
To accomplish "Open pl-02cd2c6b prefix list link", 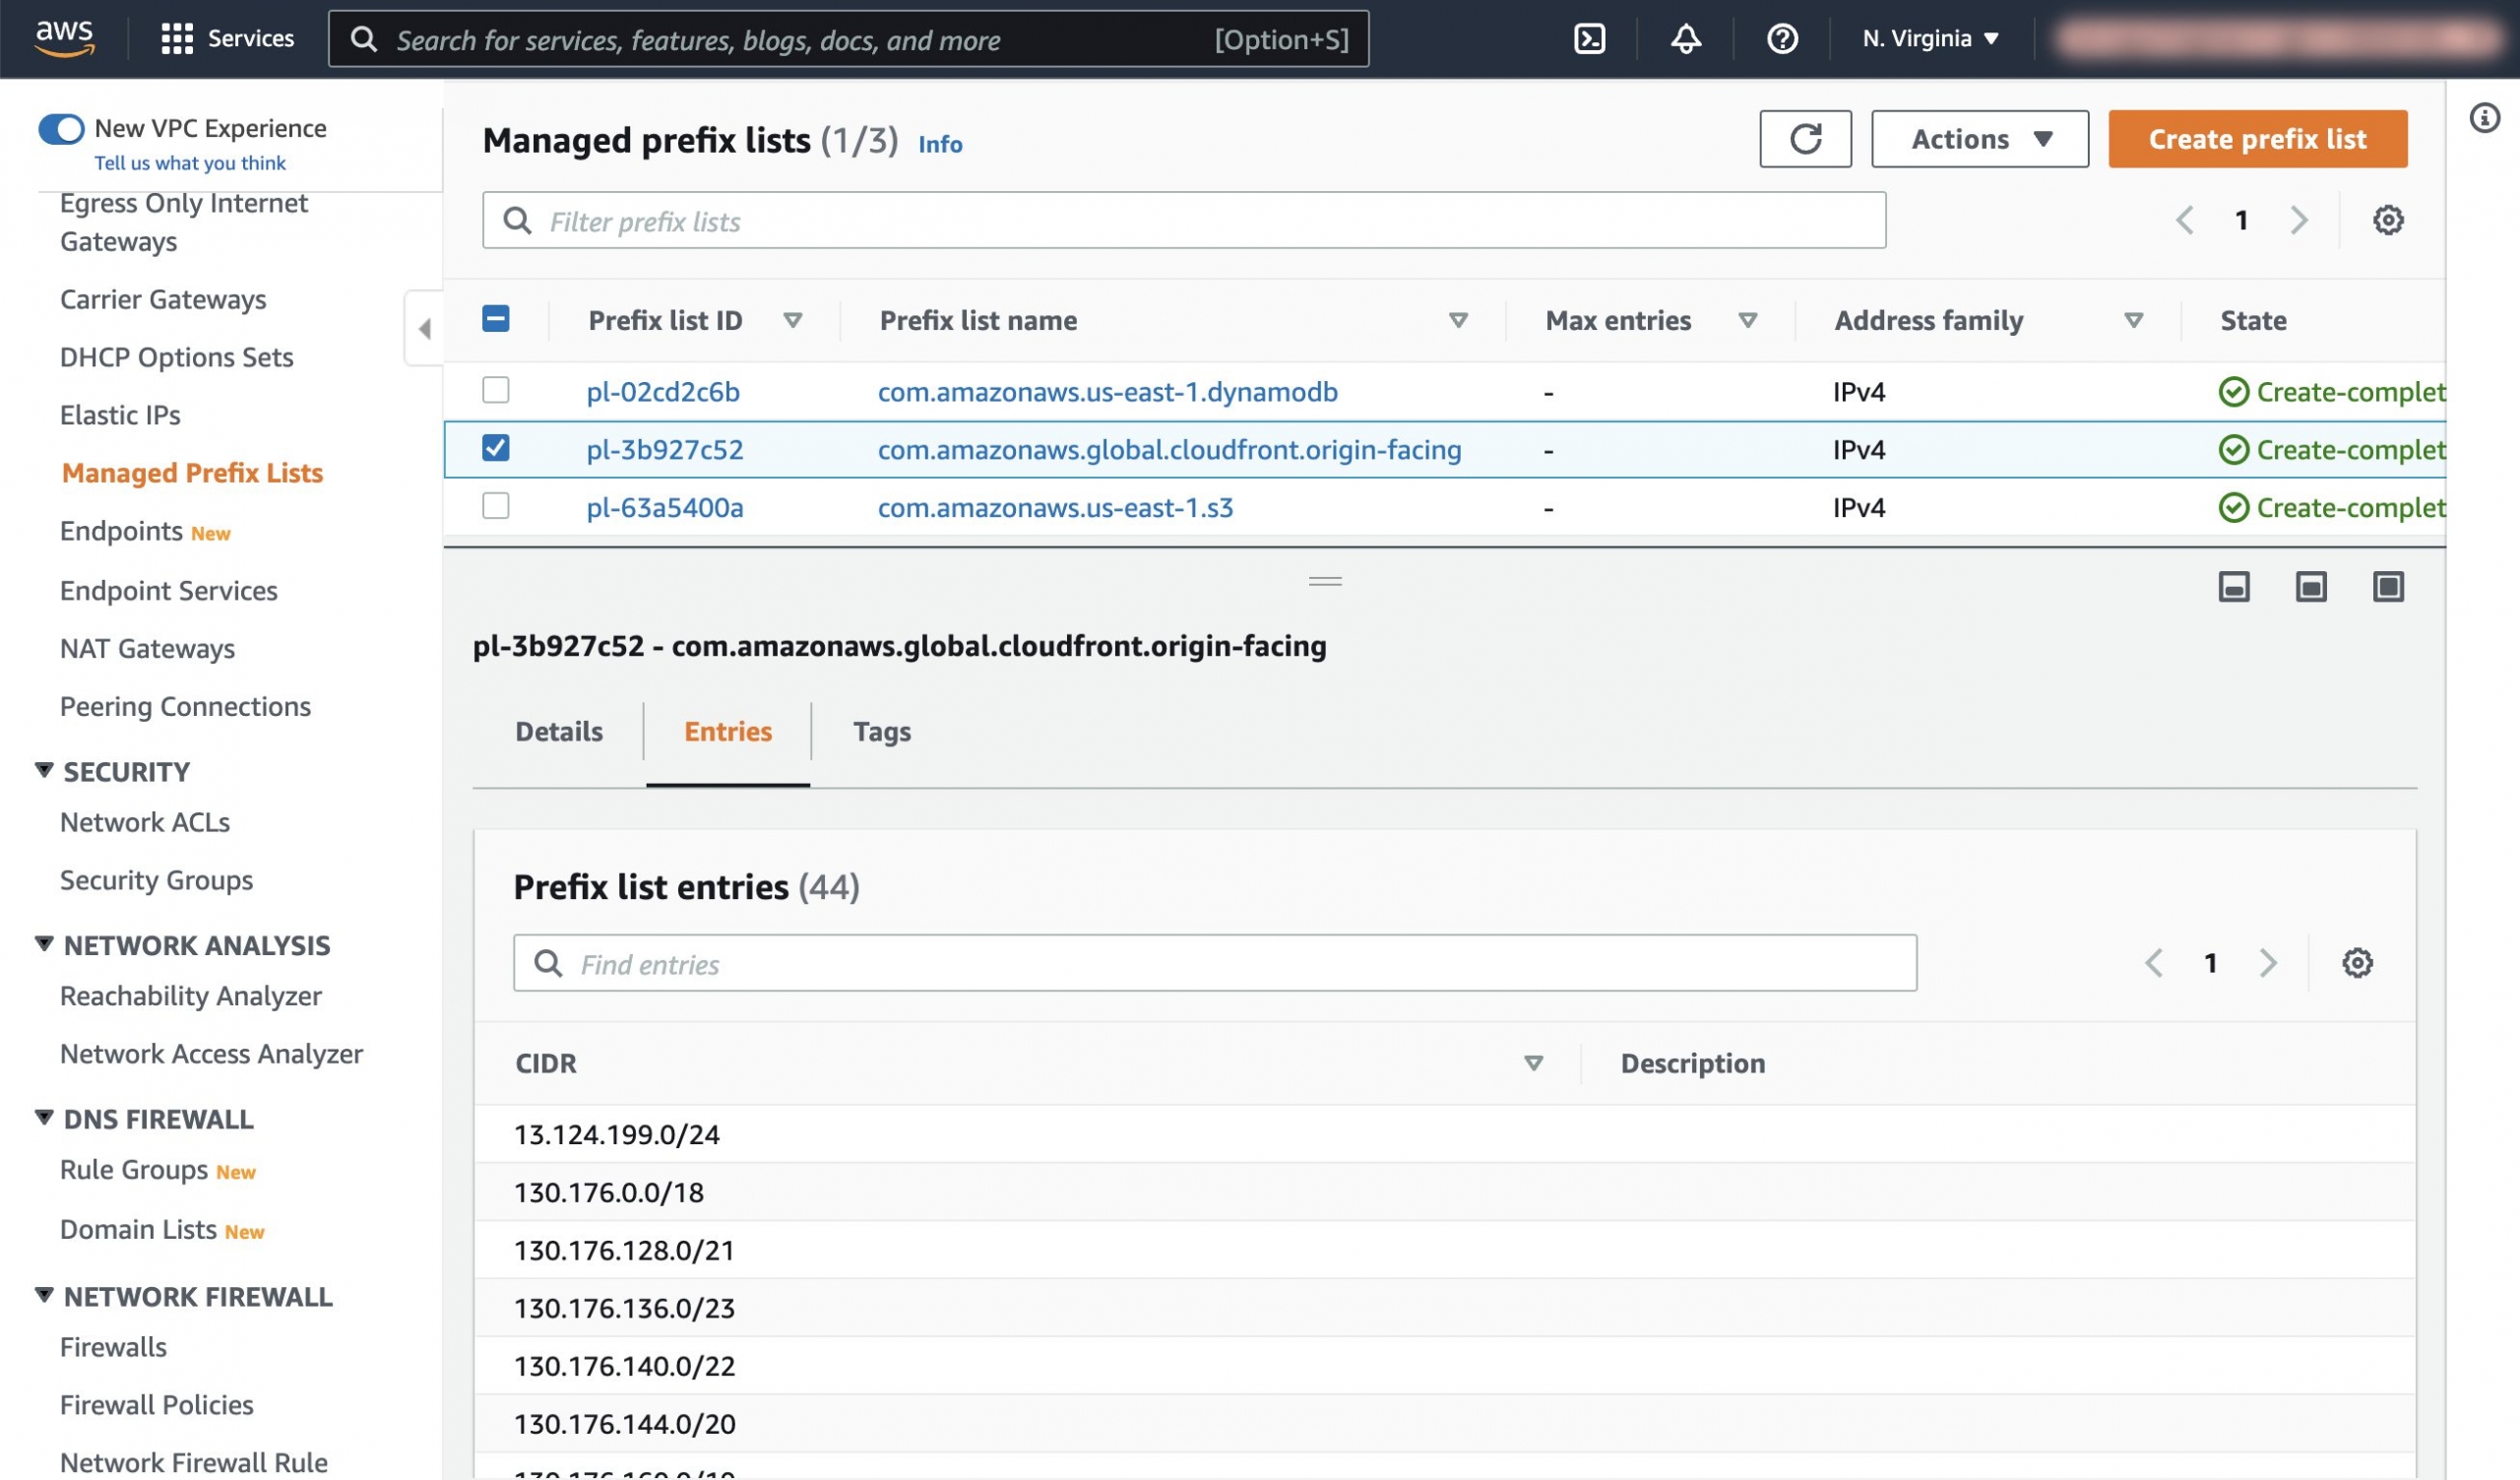I will coord(663,391).
